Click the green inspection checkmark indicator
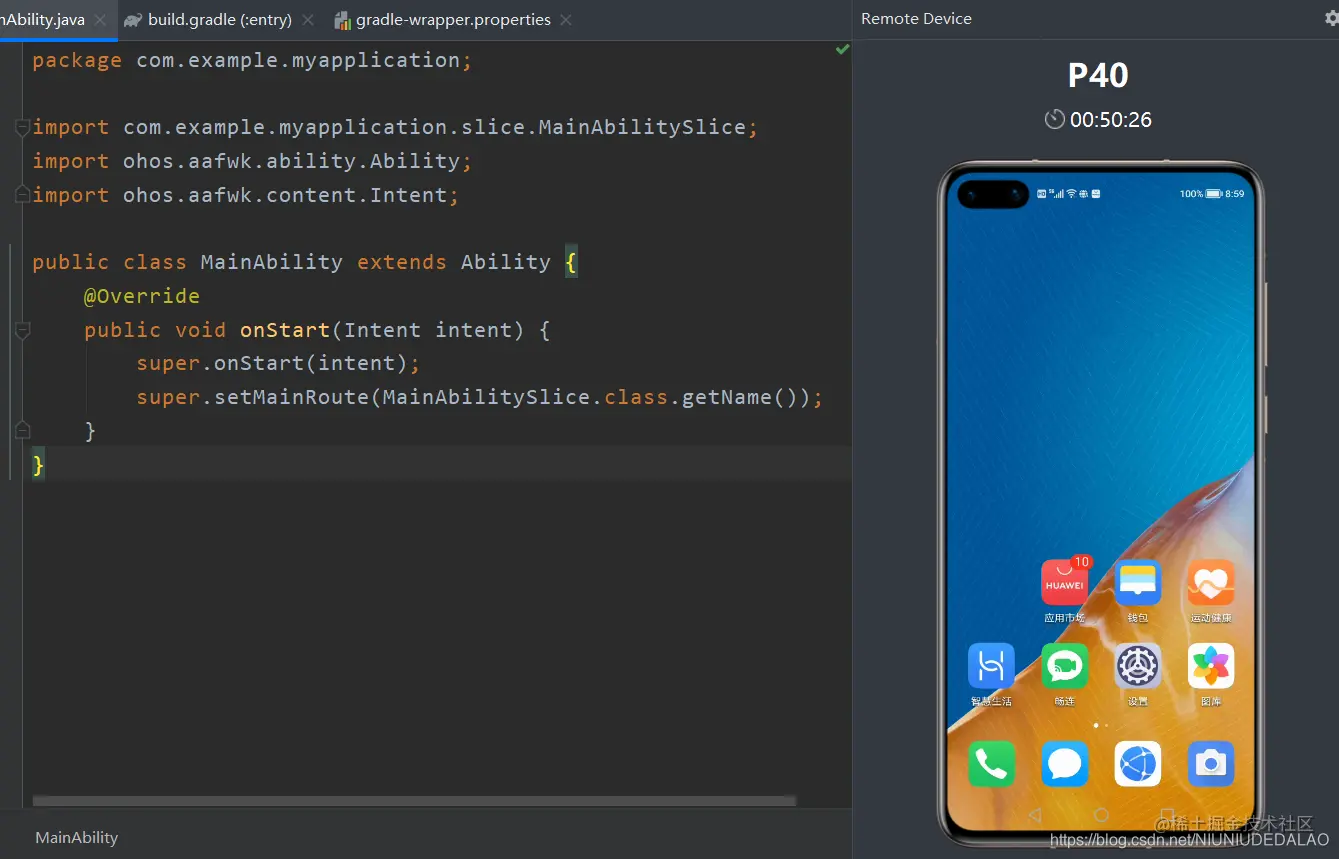Image resolution: width=1339 pixels, height=859 pixels. tap(842, 49)
